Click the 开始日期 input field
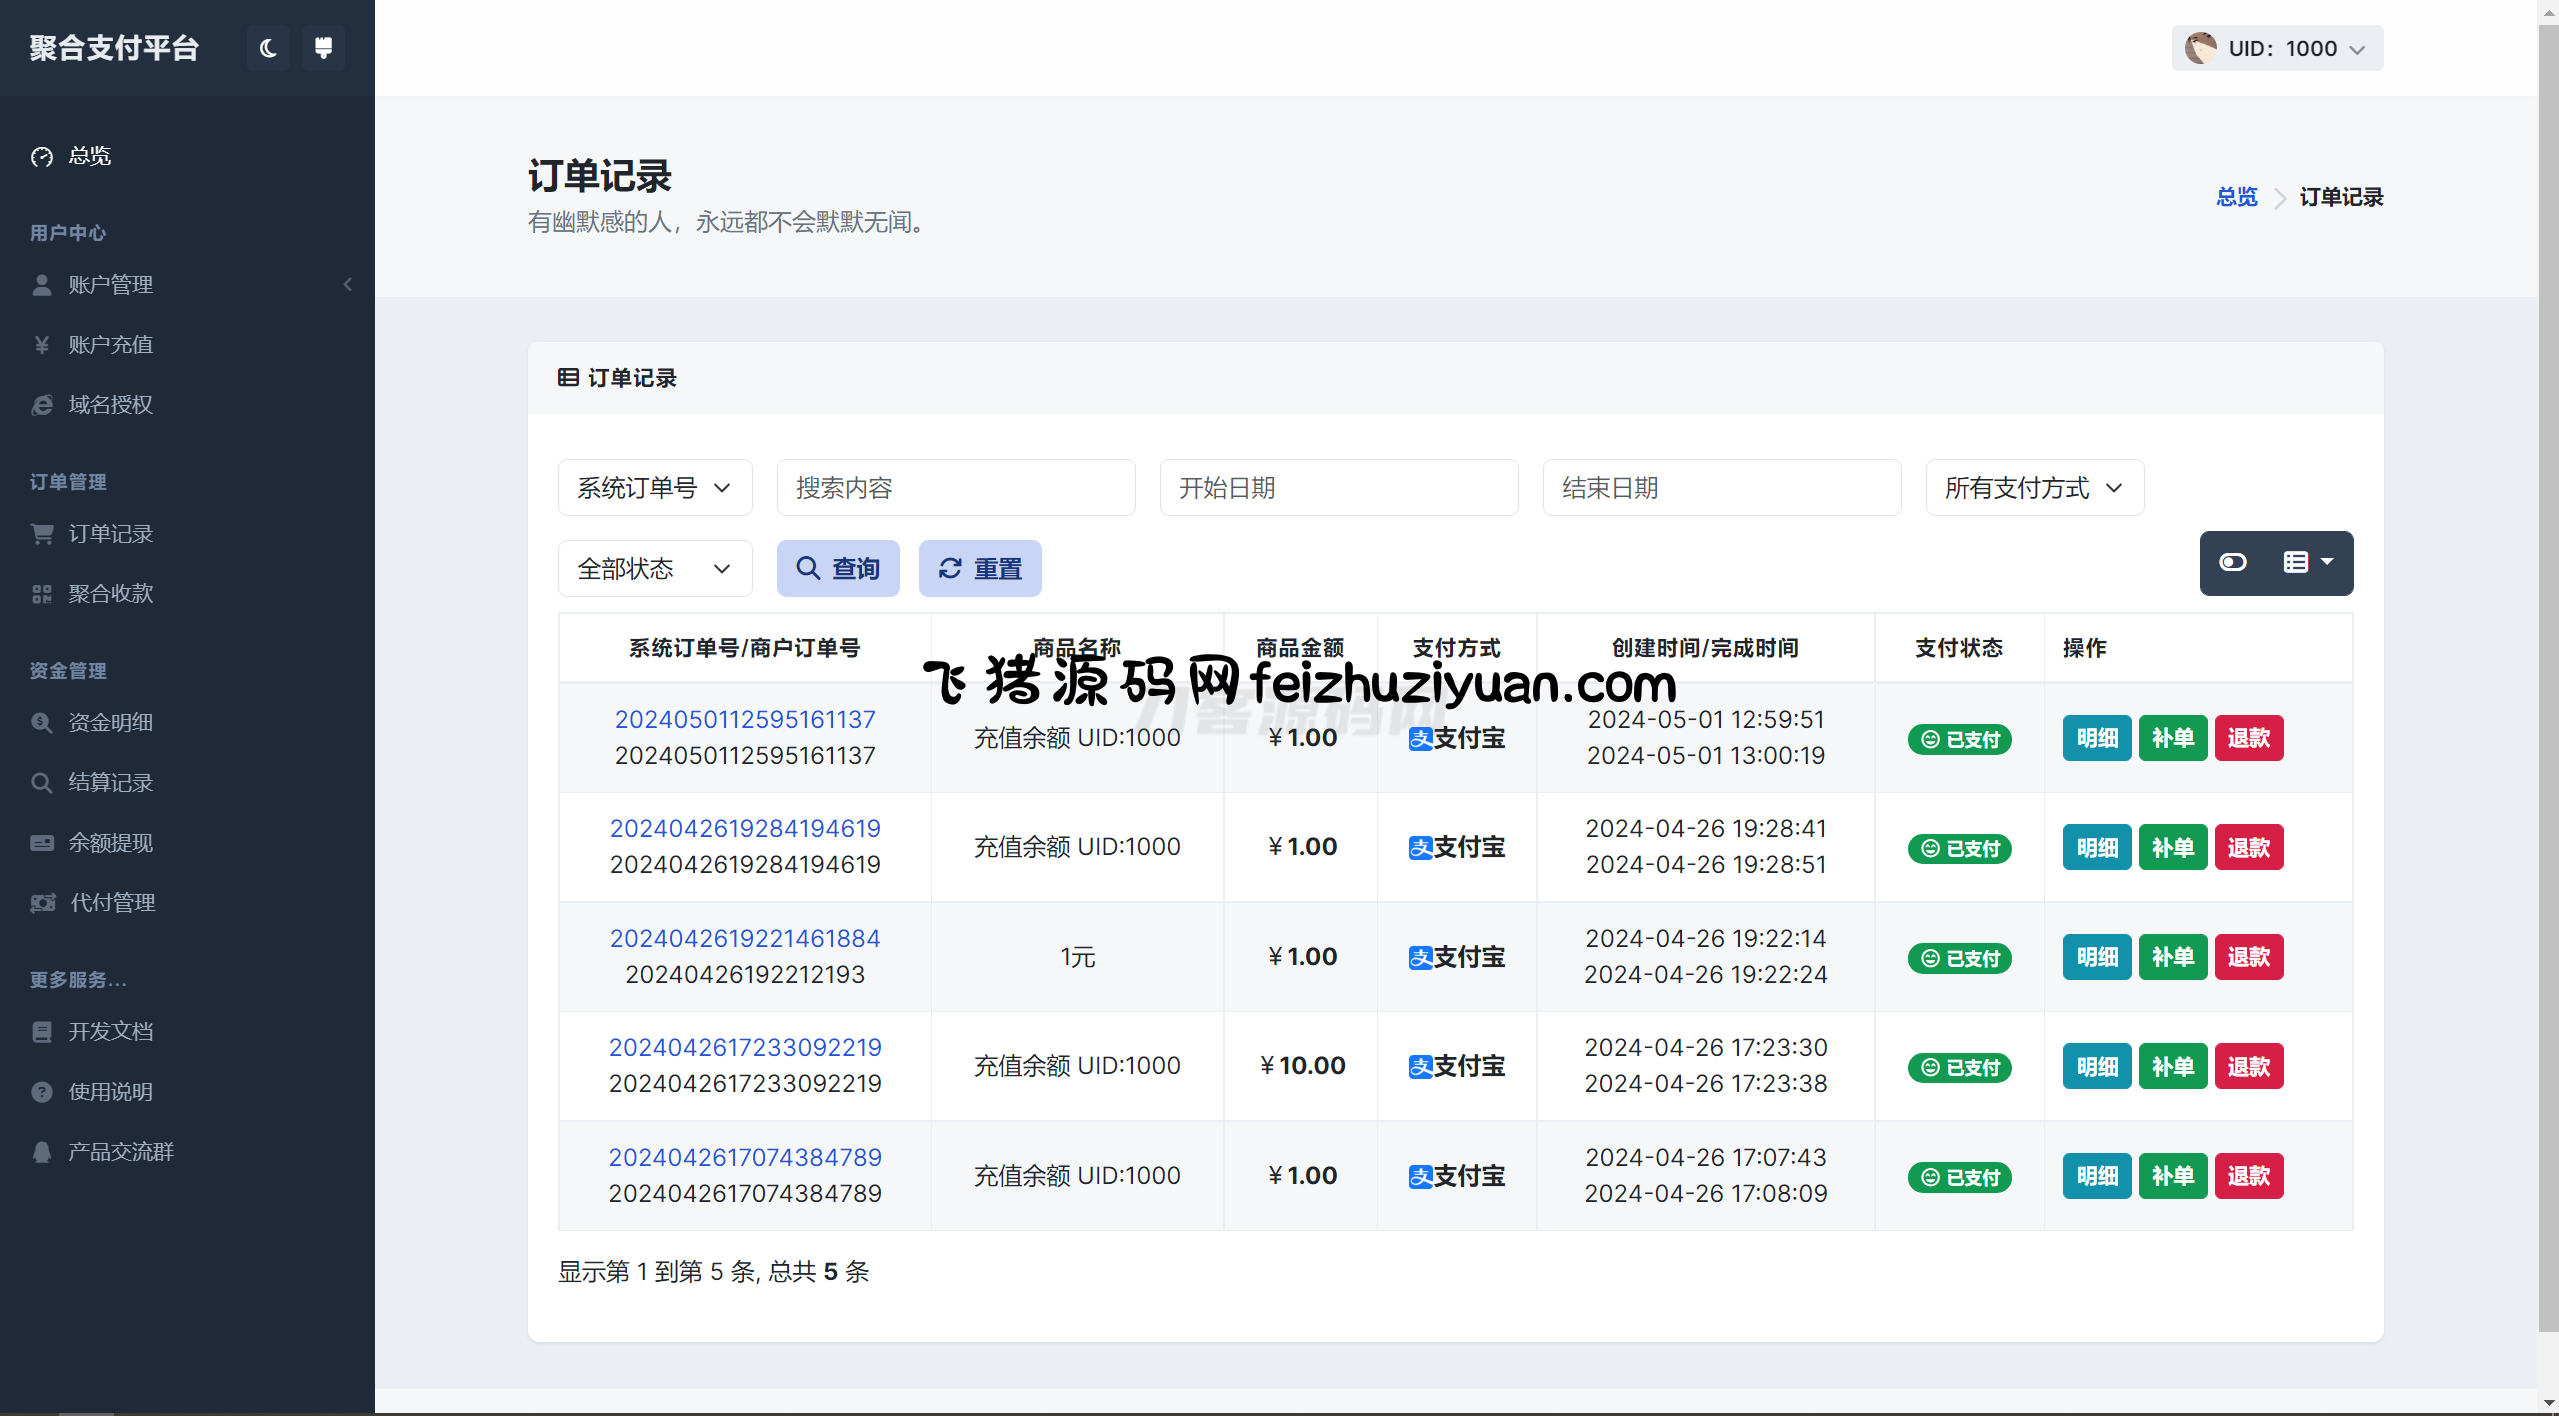Screen dimensions: 2559x1416 click(x=1338, y=488)
